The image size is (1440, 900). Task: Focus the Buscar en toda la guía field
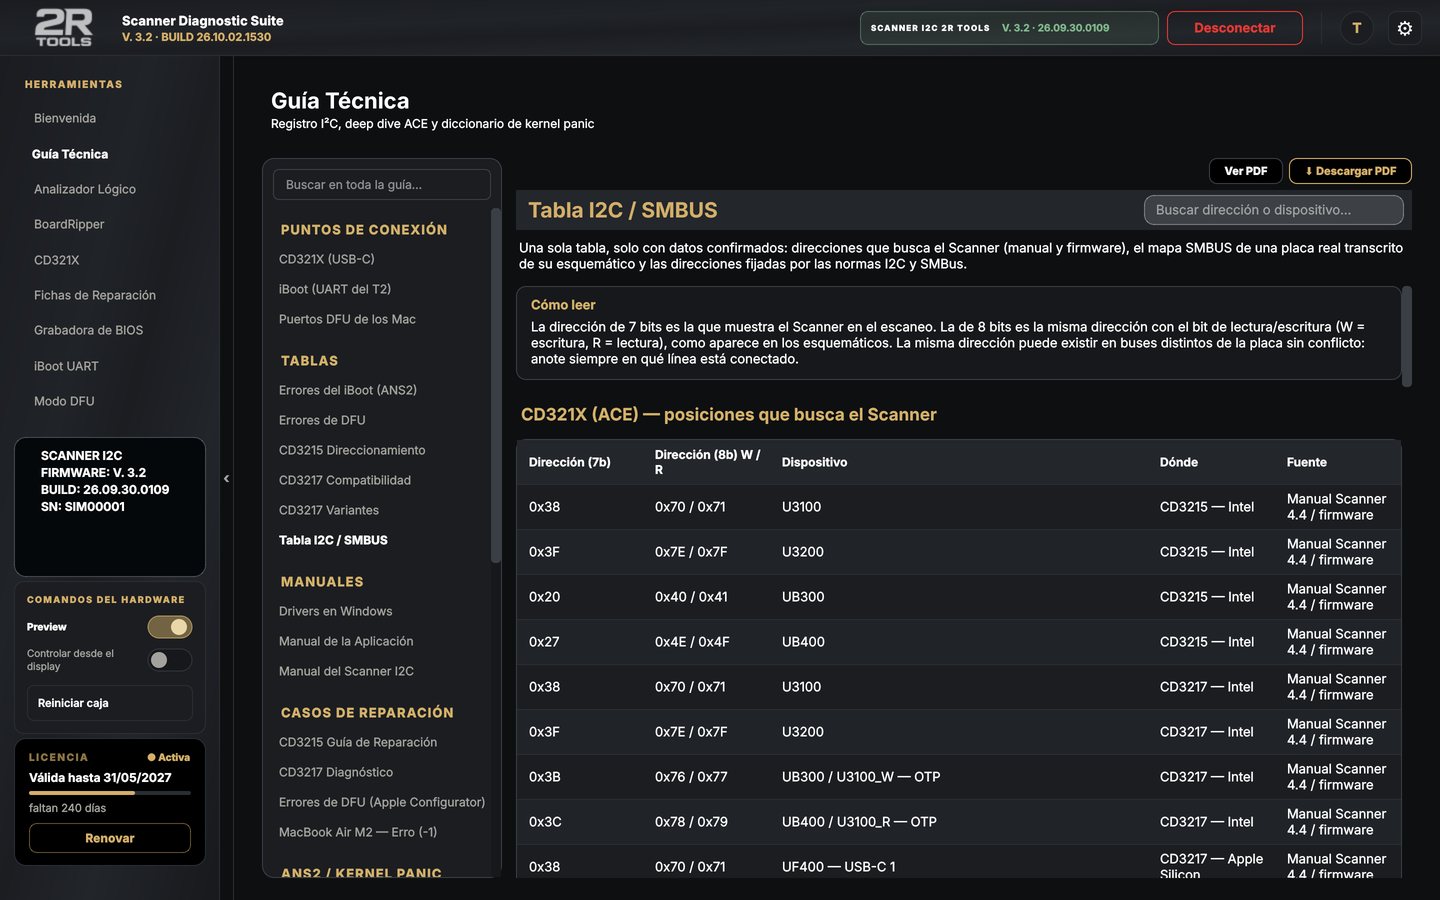382,185
